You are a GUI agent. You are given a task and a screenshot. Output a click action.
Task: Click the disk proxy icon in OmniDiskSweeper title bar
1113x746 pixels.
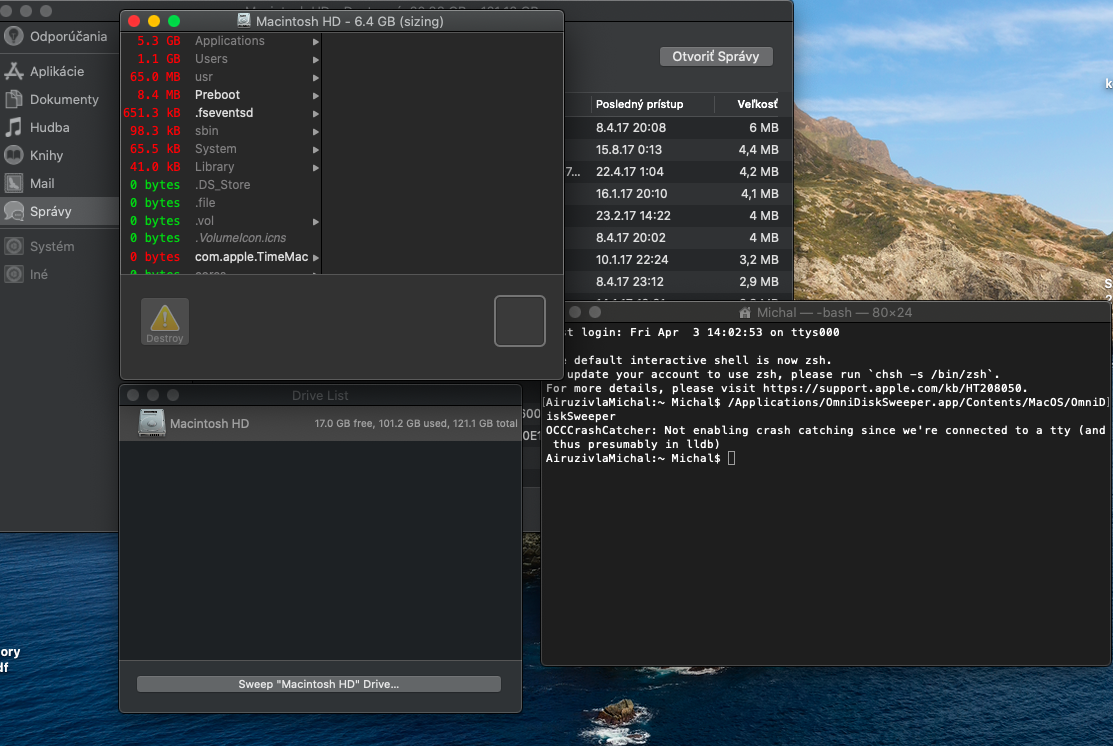point(243,21)
